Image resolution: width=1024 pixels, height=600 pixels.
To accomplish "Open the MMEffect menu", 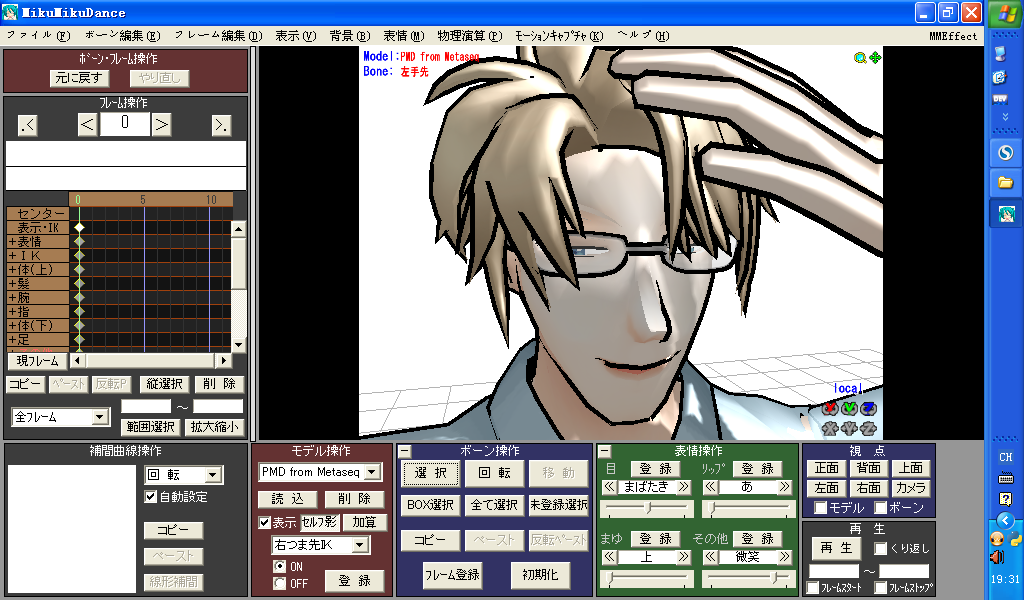I will click(953, 36).
